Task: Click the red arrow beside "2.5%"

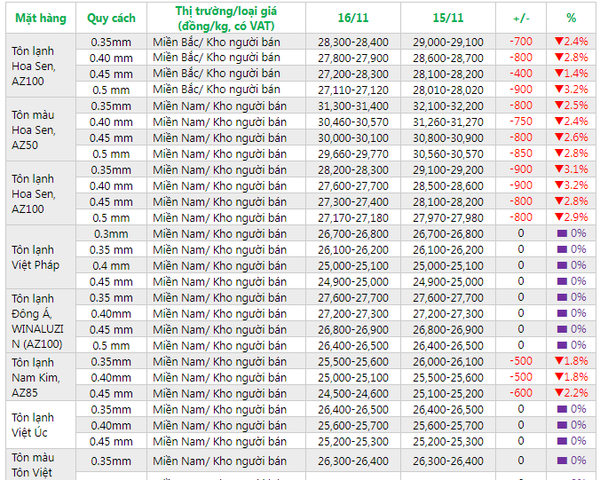Action: pos(559,105)
